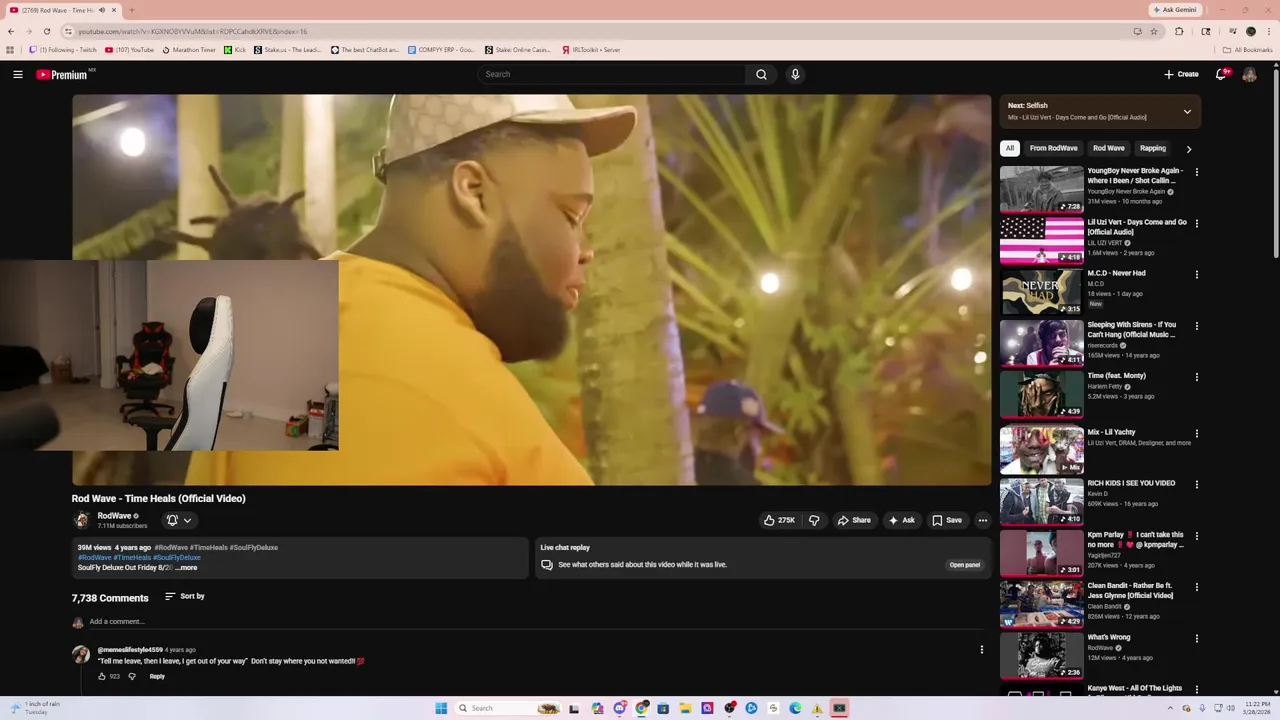Click Ask Gemini in Chrome
Image resolution: width=1280 pixels, height=720 pixels.
[1175, 10]
